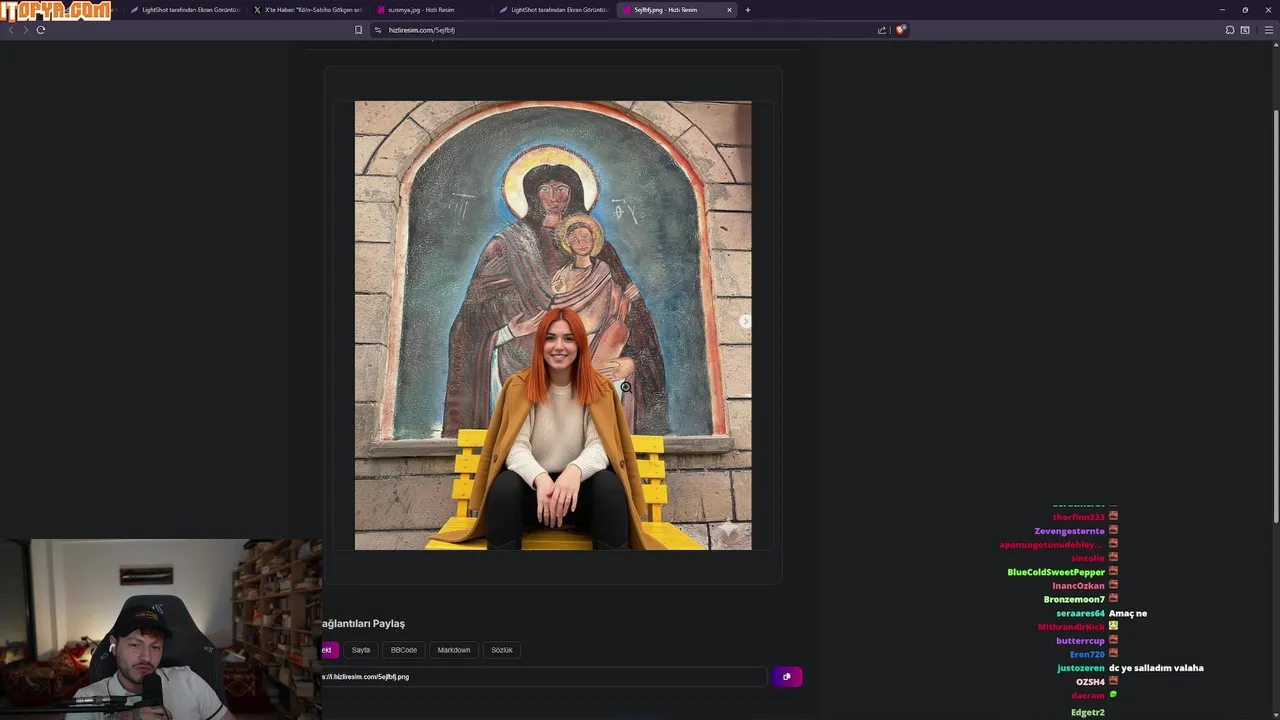The image size is (1280, 720).
Task: Click the chat username thorfinn333
Action: 1079,517
